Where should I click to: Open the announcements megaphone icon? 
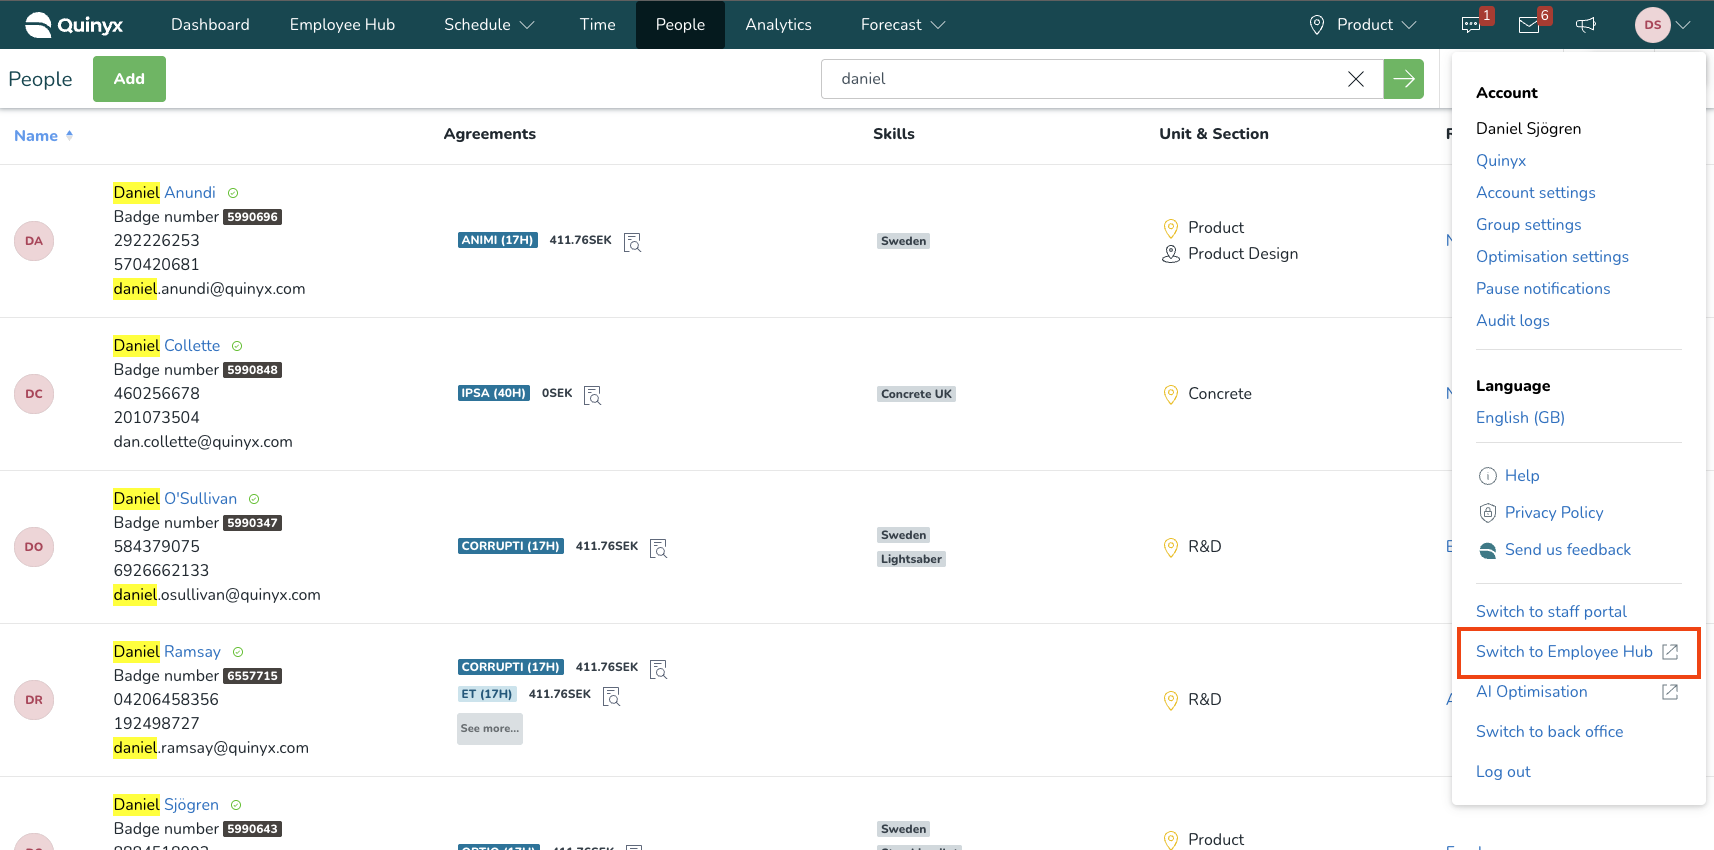(1586, 25)
